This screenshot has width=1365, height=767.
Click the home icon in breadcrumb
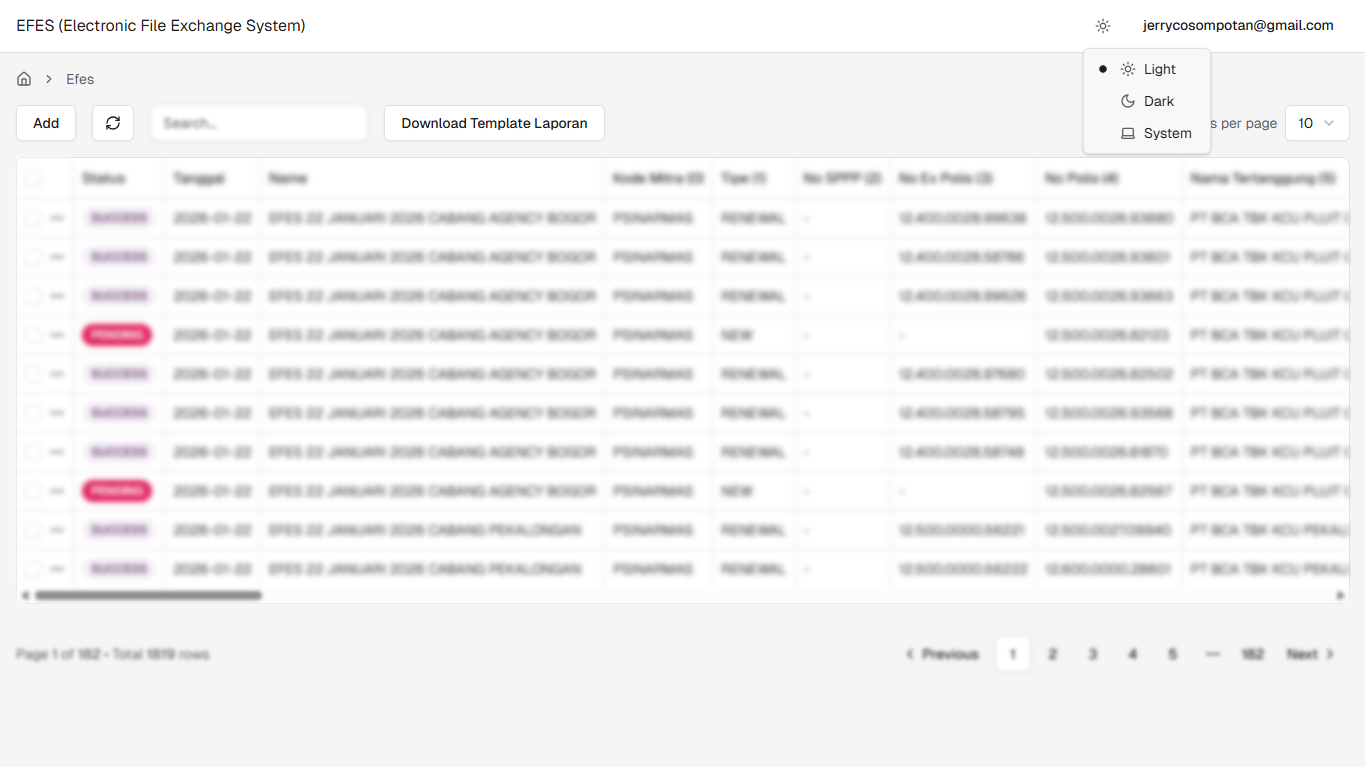(x=24, y=79)
